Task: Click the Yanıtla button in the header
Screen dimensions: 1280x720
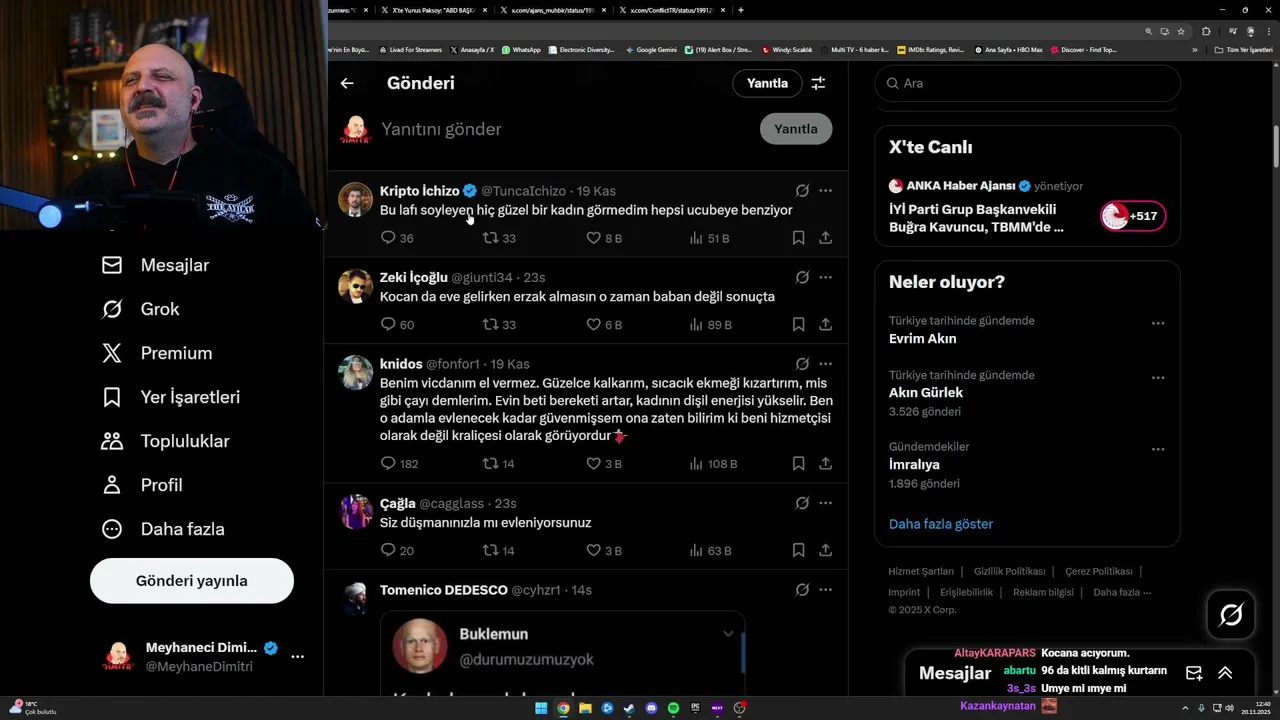Action: coord(768,83)
